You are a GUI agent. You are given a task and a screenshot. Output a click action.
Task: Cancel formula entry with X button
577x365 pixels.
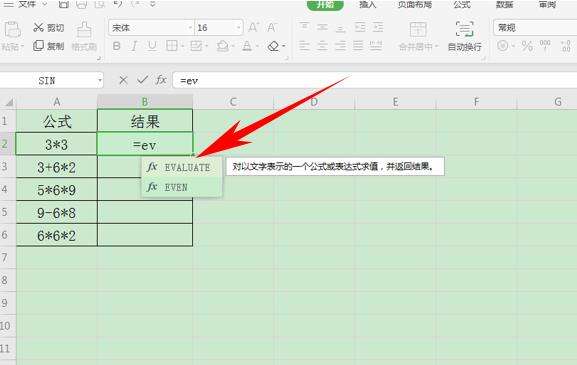point(123,80)
